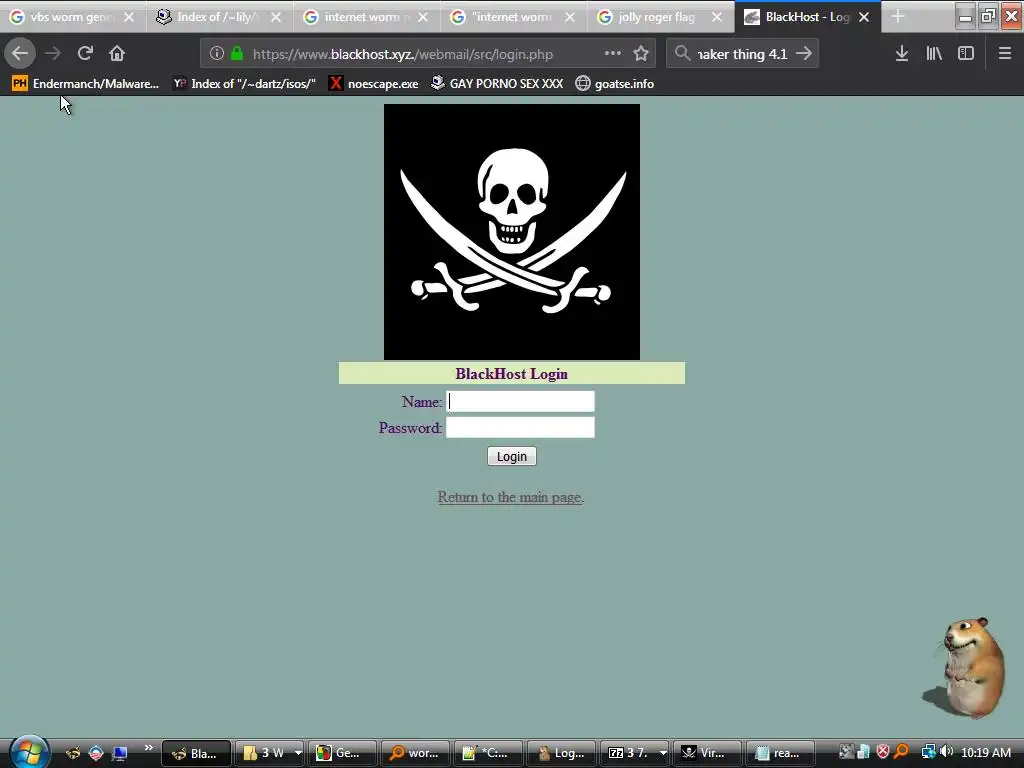Image resolution: width=1024 pixels, height=768 pixels.
Task: Open Endermanch/Malware bookmark
Action: tap(86, 84)
